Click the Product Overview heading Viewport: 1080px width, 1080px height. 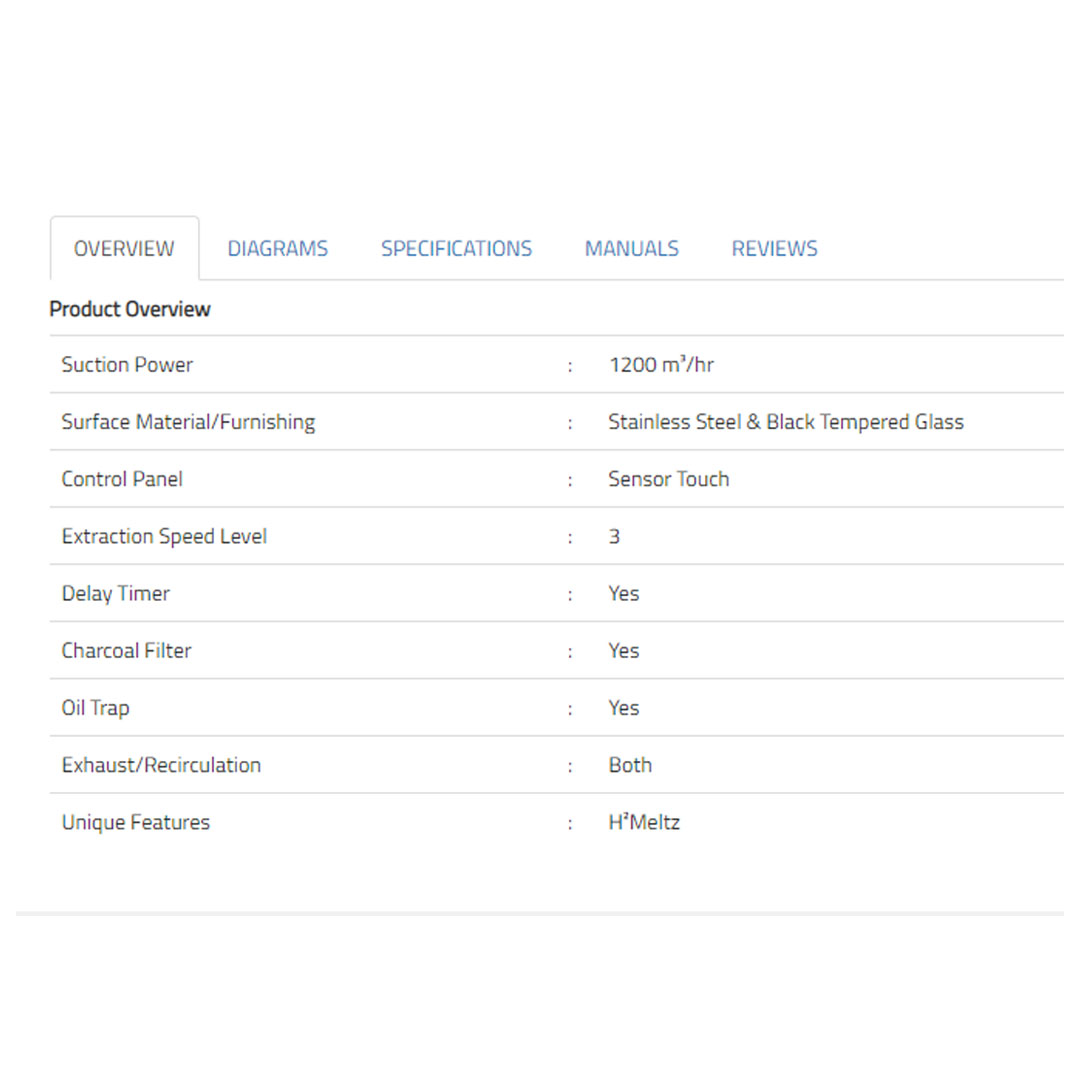coord(130,309)
